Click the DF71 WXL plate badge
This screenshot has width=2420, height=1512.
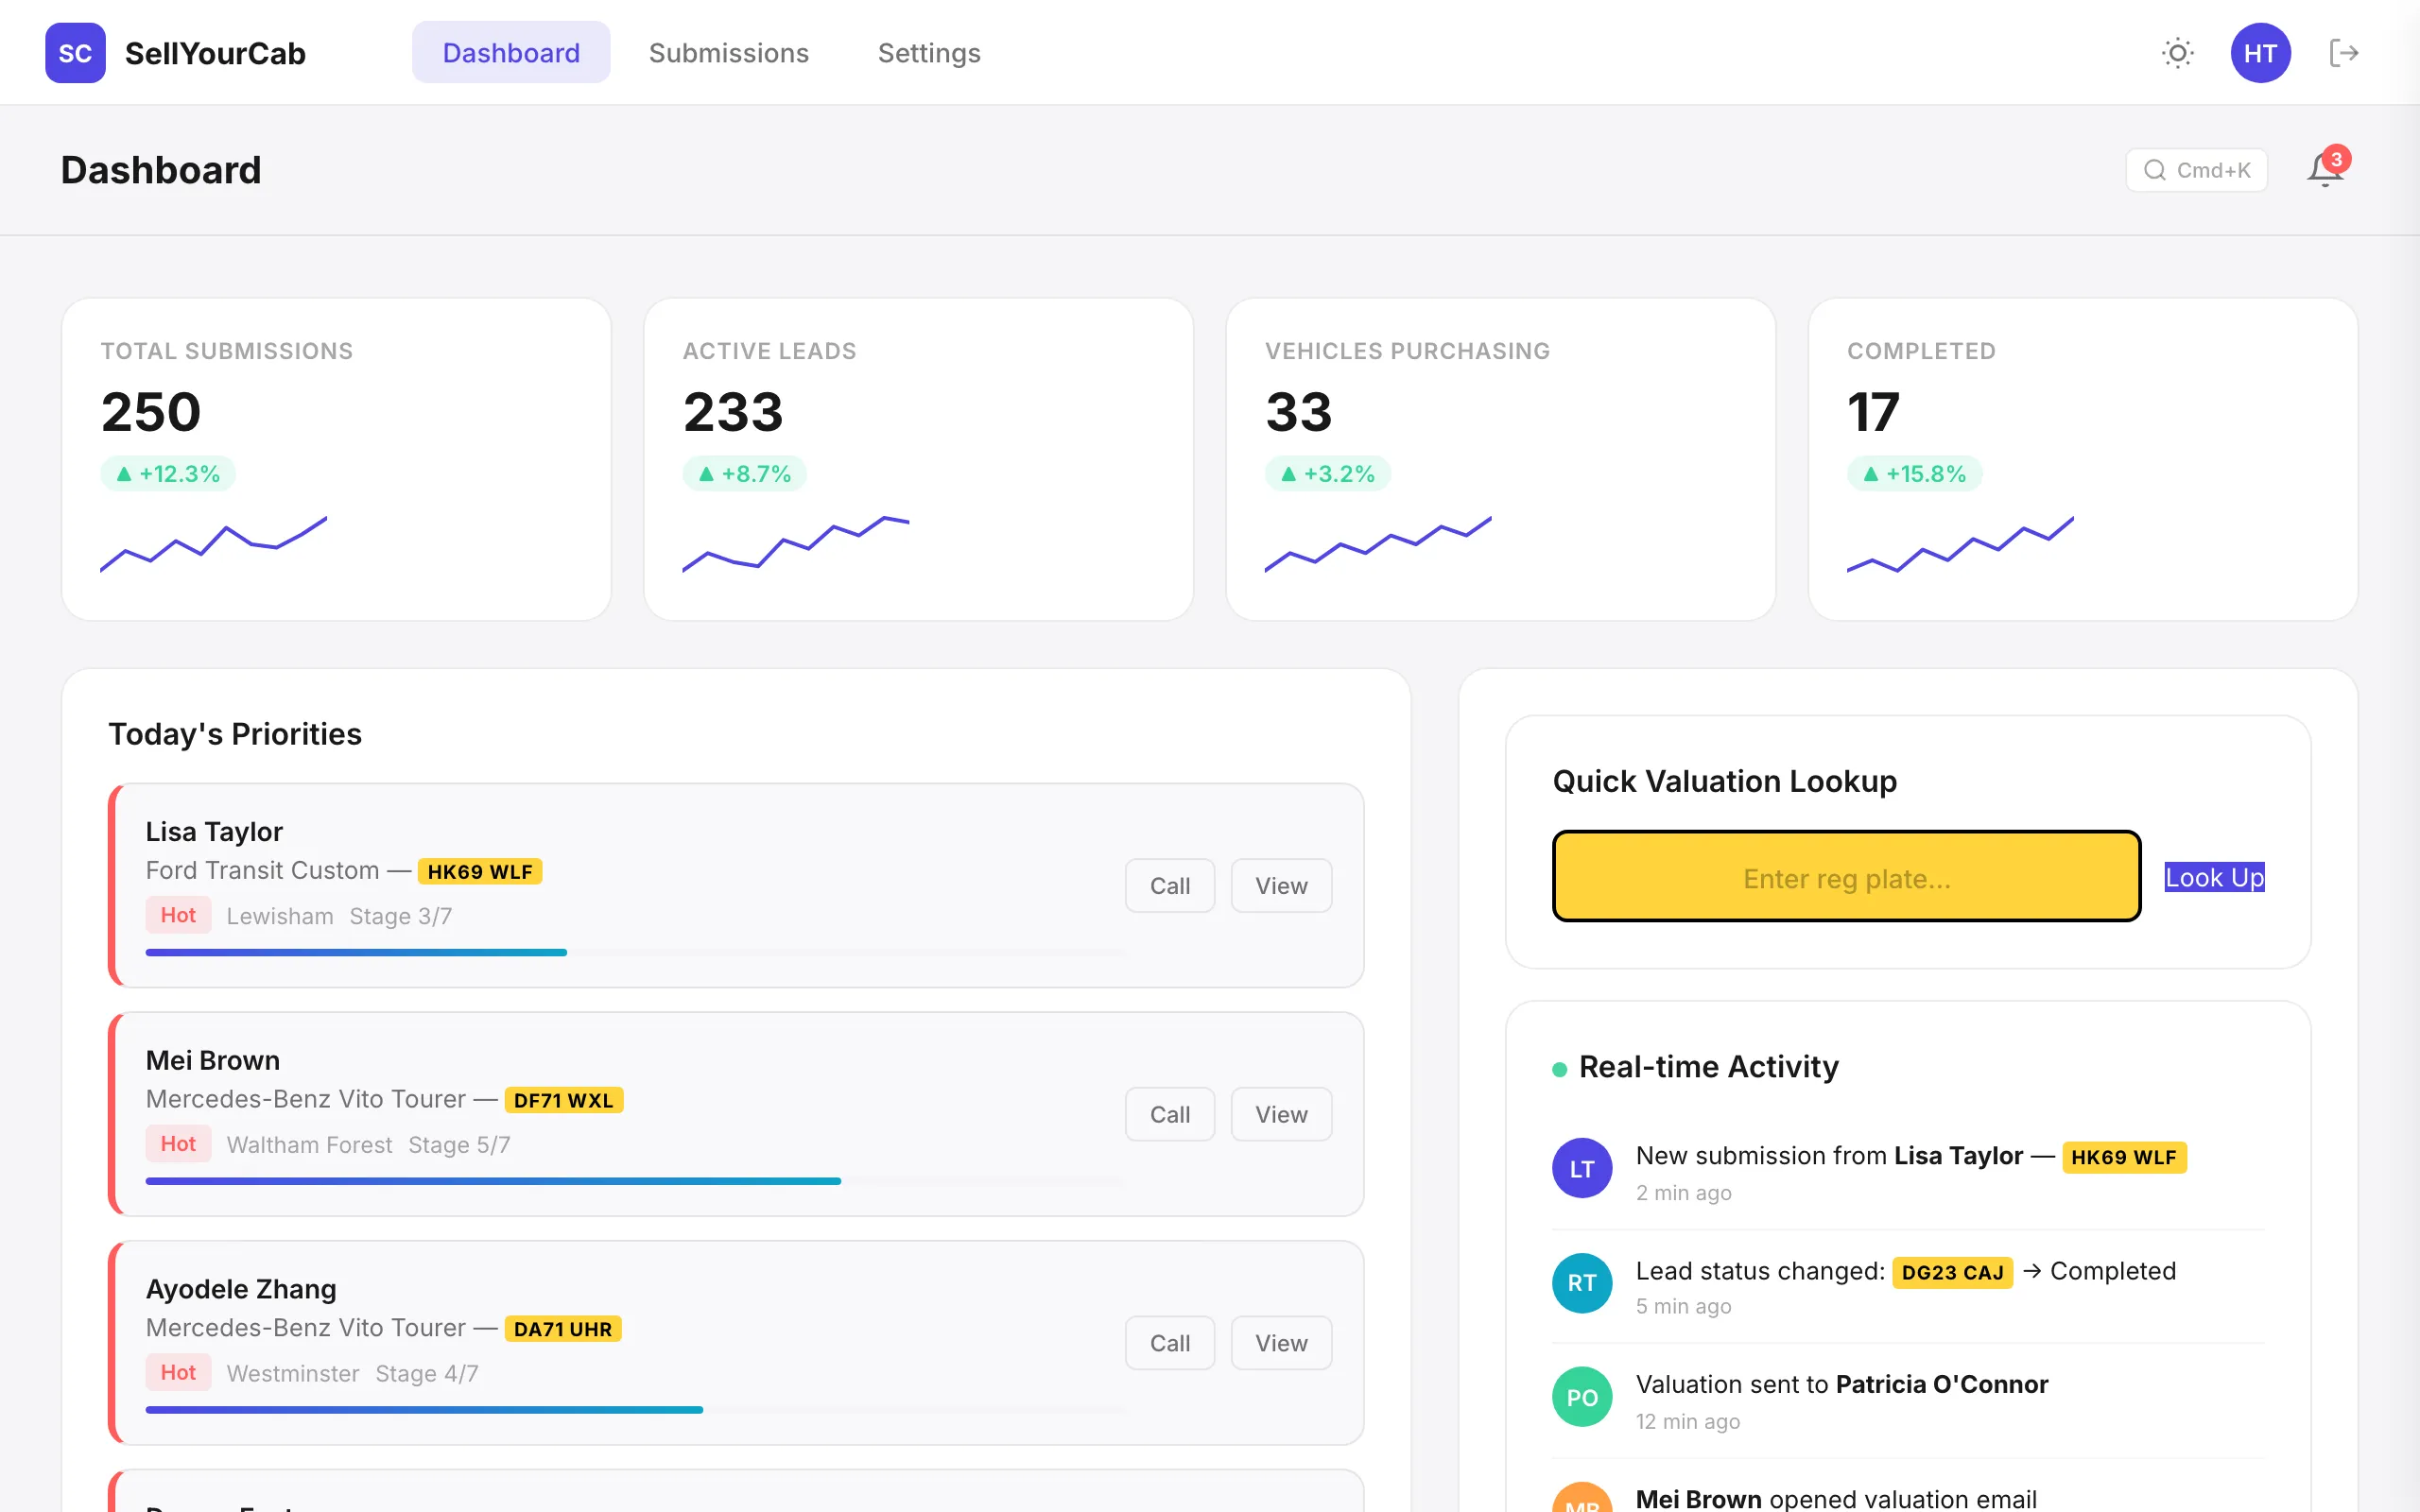tap(563, 1100)
